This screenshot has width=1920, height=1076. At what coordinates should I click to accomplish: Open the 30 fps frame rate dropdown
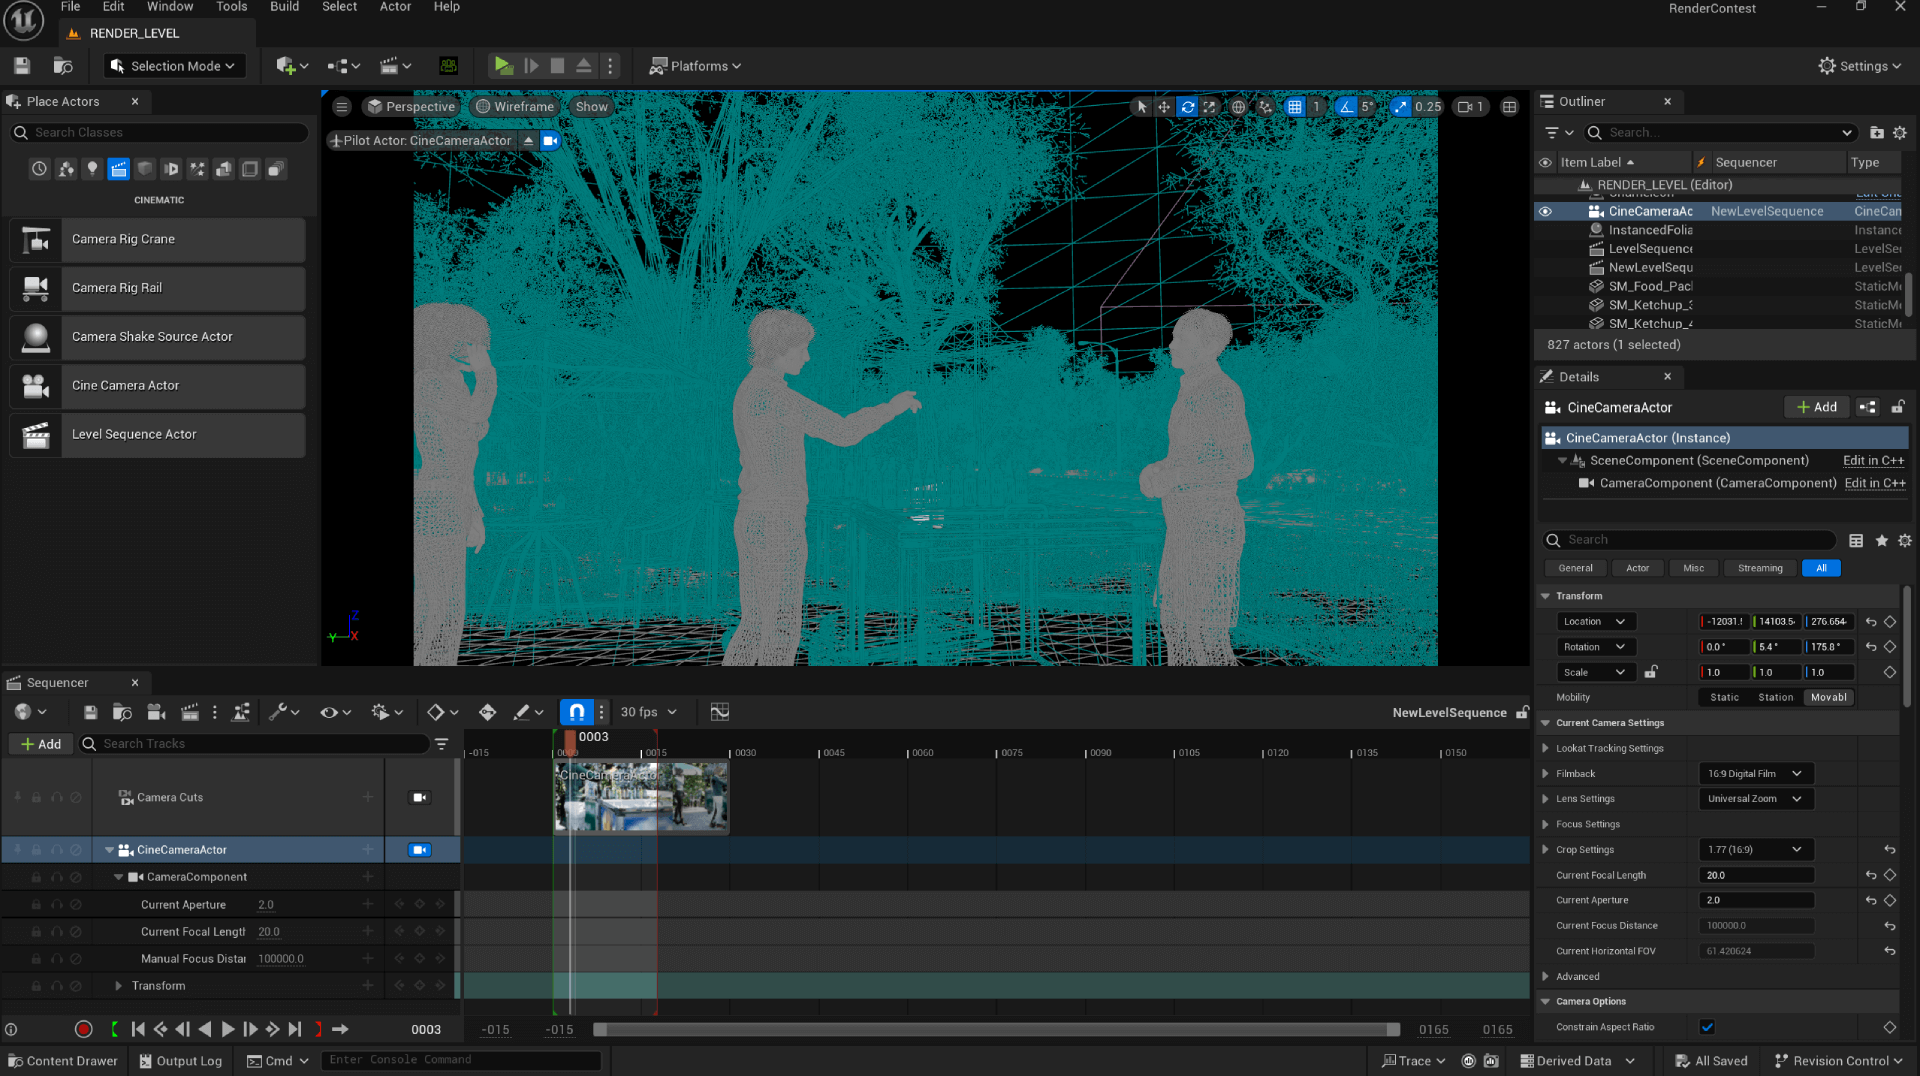[648, 712]
